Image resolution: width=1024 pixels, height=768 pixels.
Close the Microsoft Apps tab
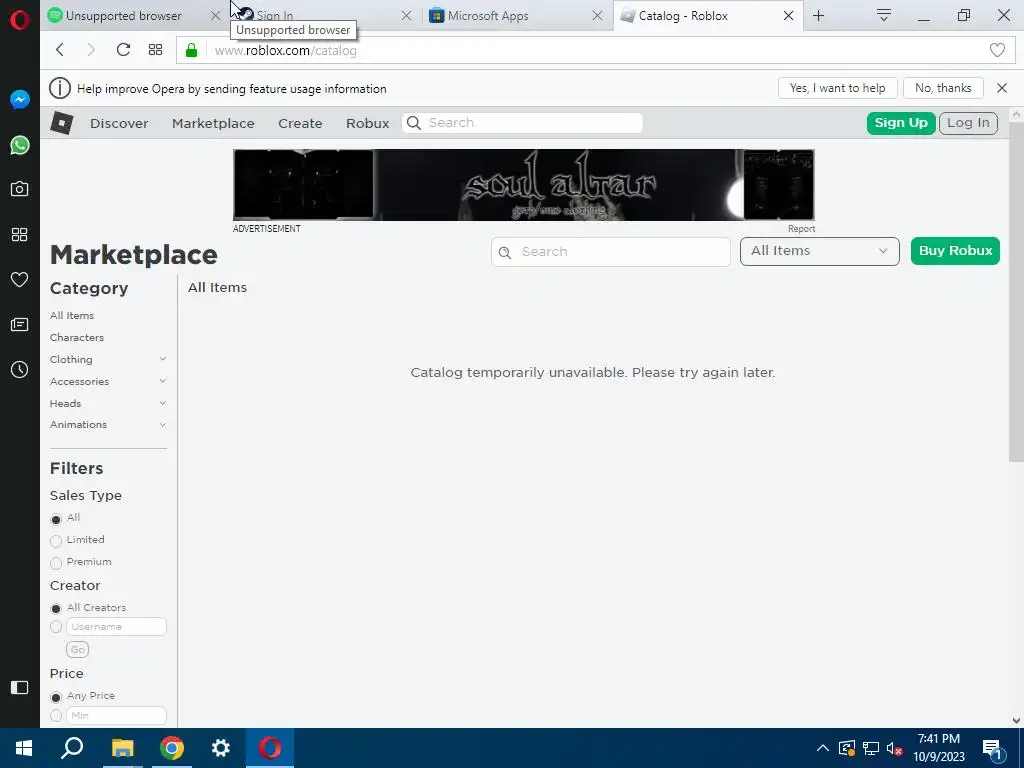point(597,16)
